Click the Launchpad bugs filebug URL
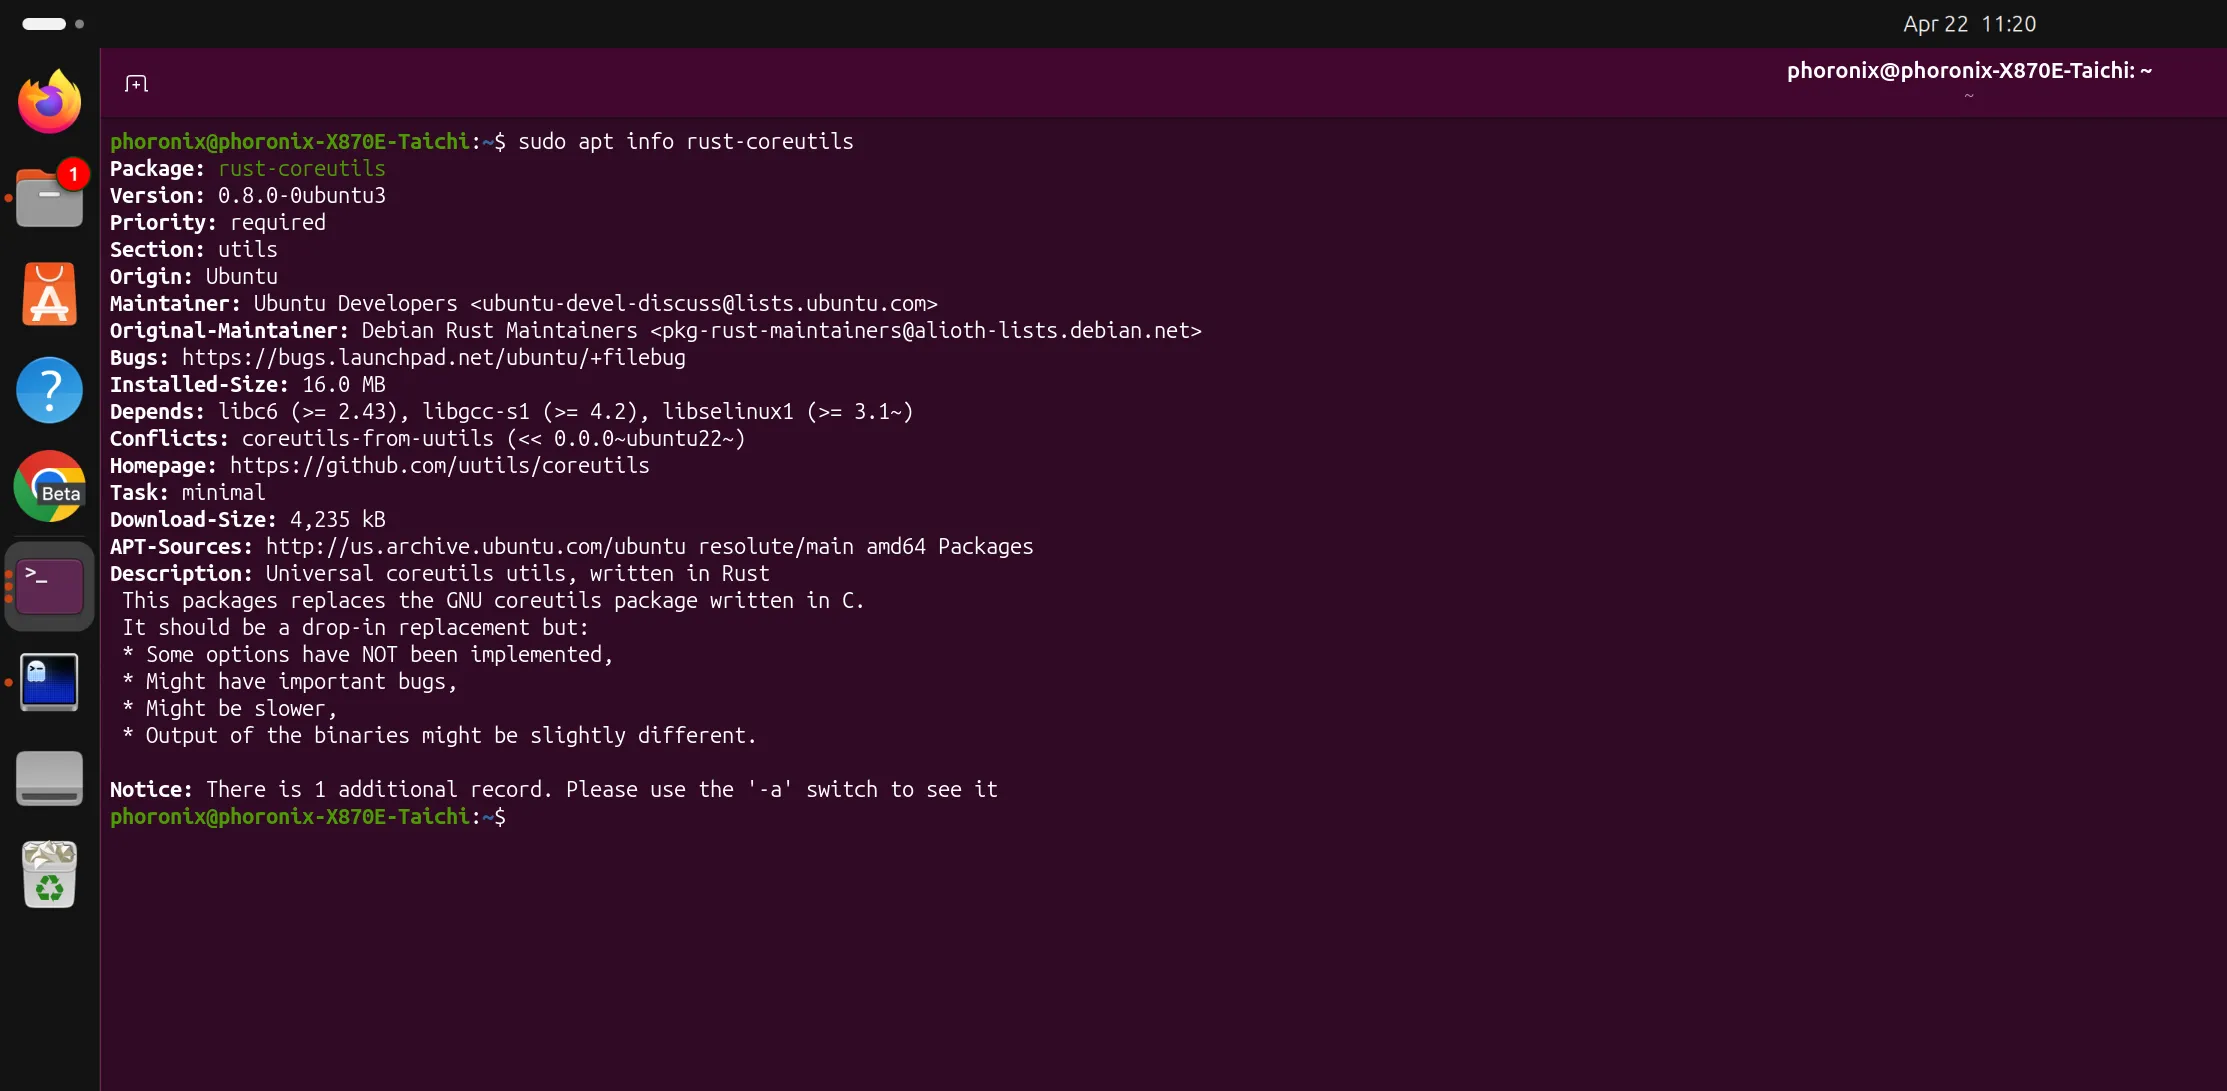Image resolution: width=2227 pixels, height=1091 pixels. point(433,358)
